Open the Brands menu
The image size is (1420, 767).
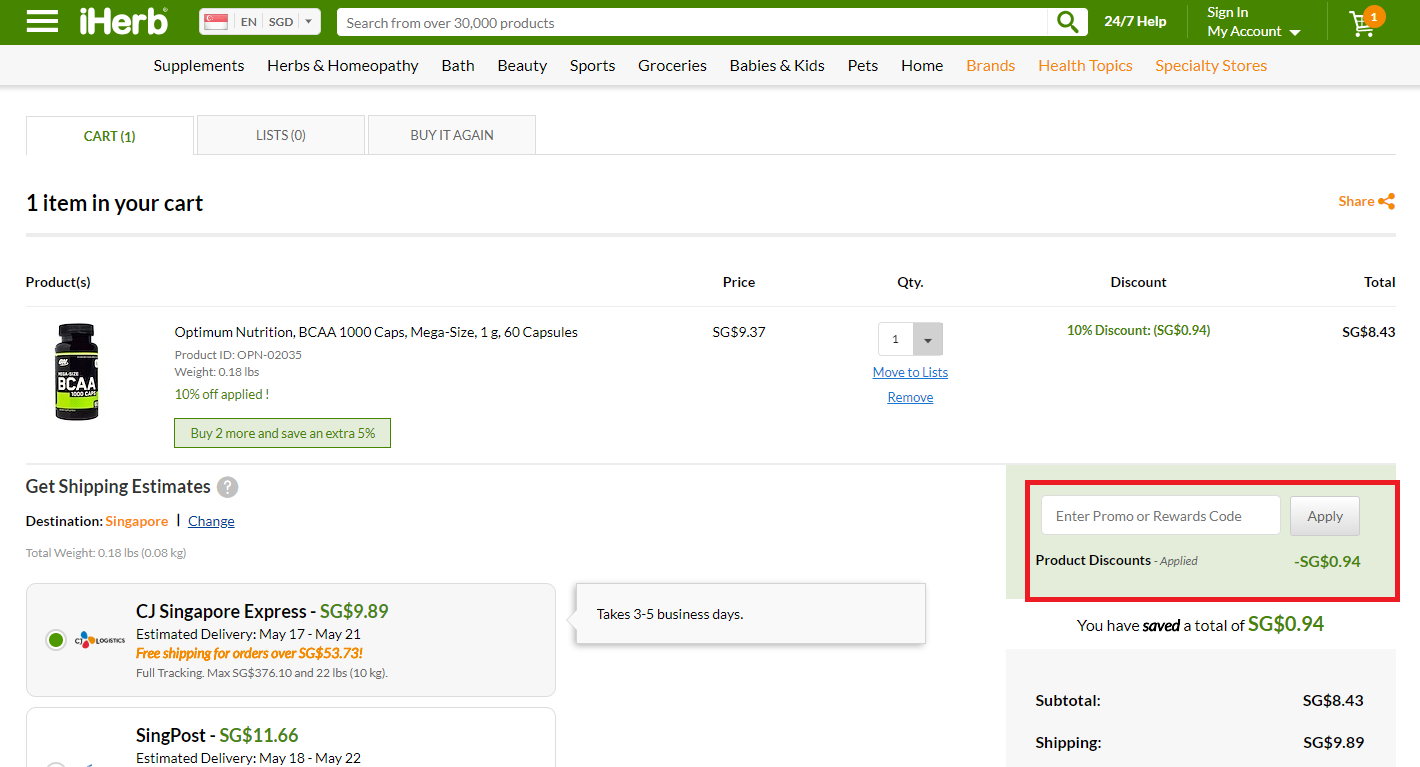(x=990, y=66)
